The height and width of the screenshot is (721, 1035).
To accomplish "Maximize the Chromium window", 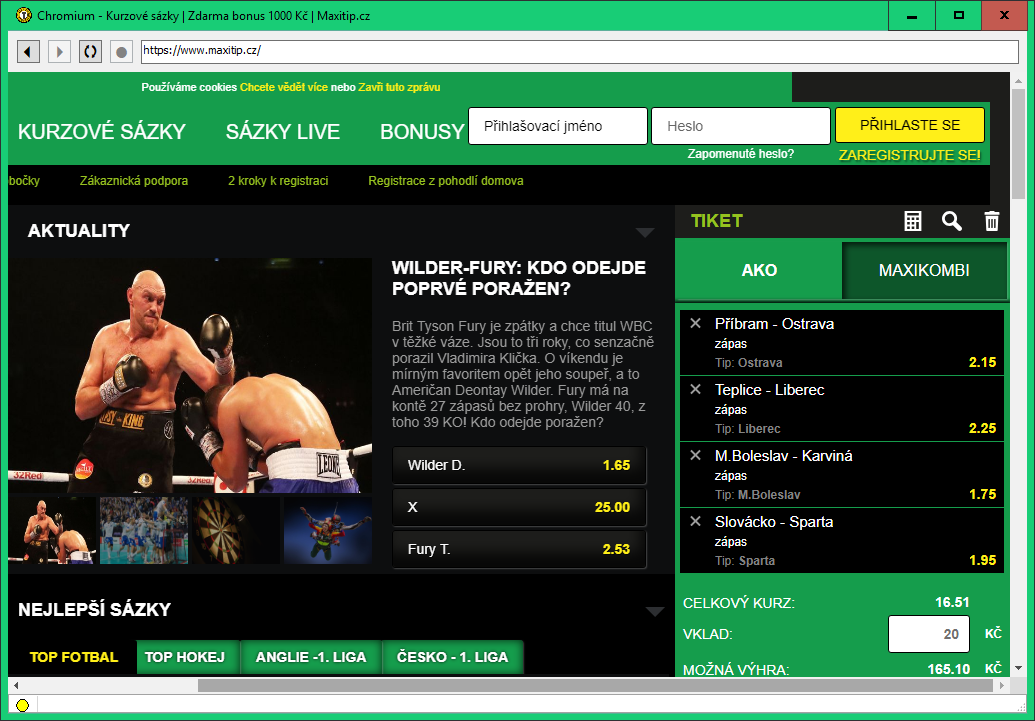I will click(958, 16).
